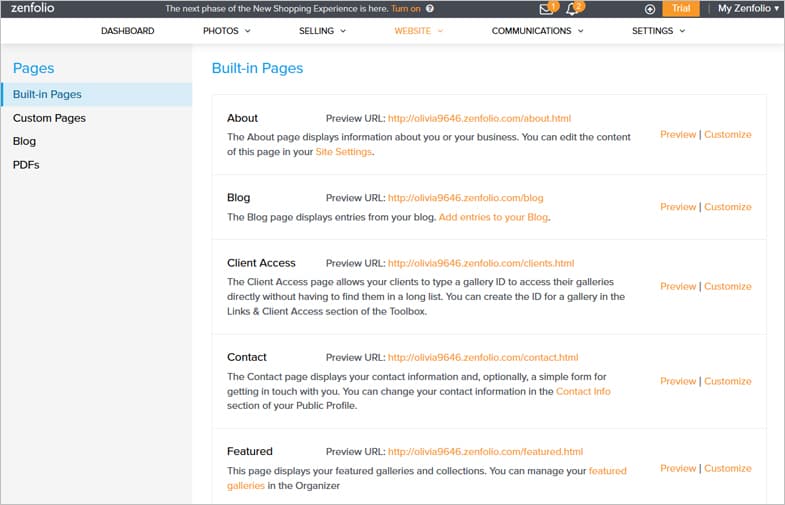Open the mail messages icon
The height and width of the screenshot is (505, 785).
click(546, 9)
